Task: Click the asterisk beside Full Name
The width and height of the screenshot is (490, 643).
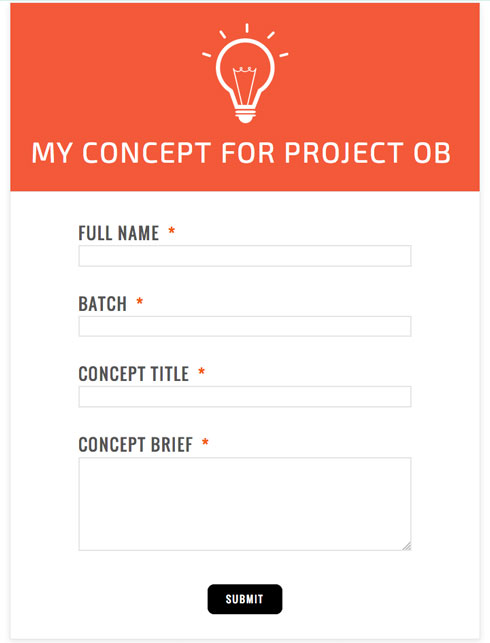Action: tap(171, 231)
